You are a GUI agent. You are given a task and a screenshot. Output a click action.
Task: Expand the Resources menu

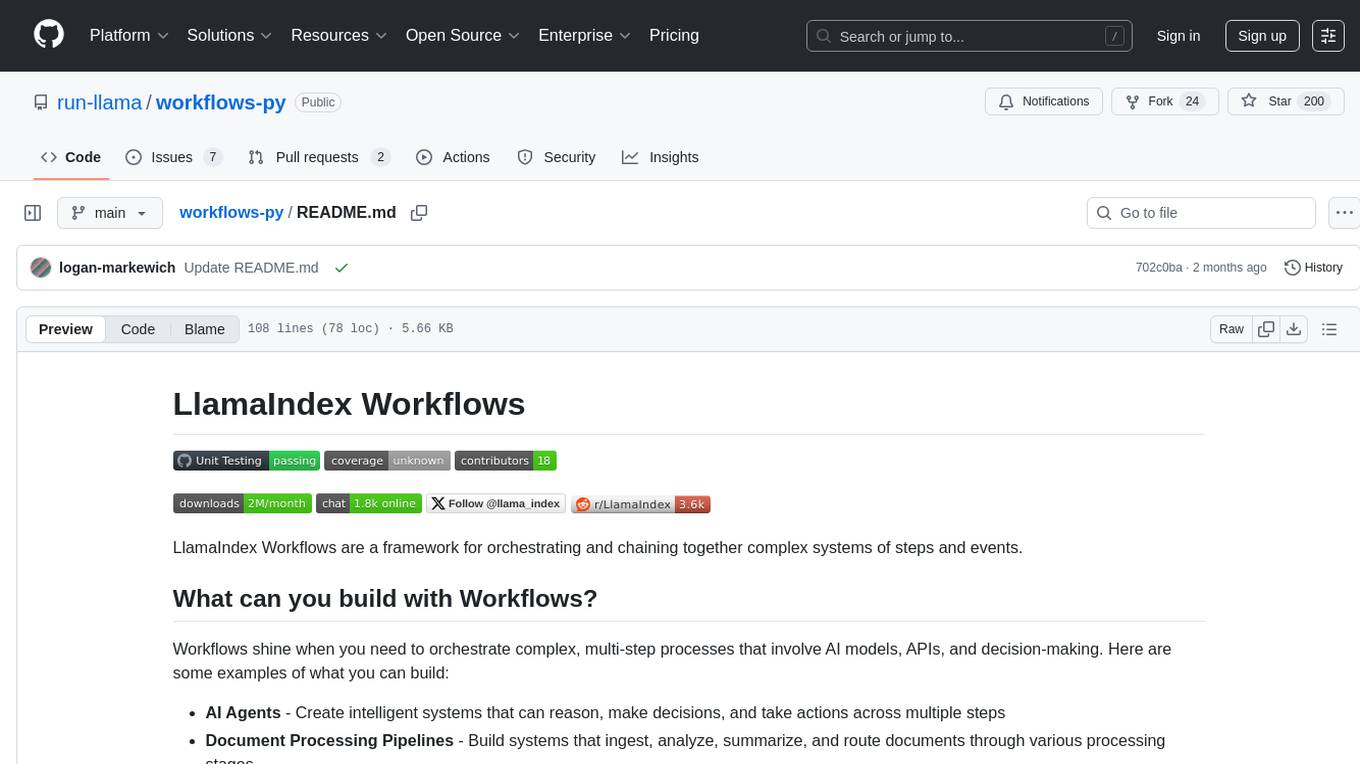pyautogui.click(x=339, y=35)
